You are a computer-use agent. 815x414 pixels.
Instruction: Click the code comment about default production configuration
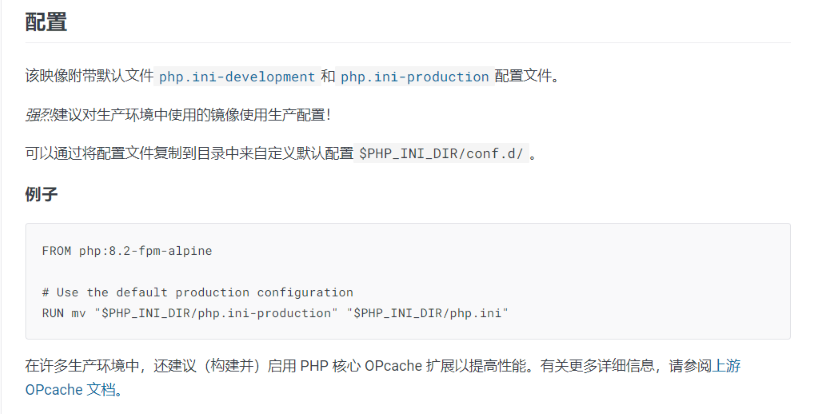[197, 293]
